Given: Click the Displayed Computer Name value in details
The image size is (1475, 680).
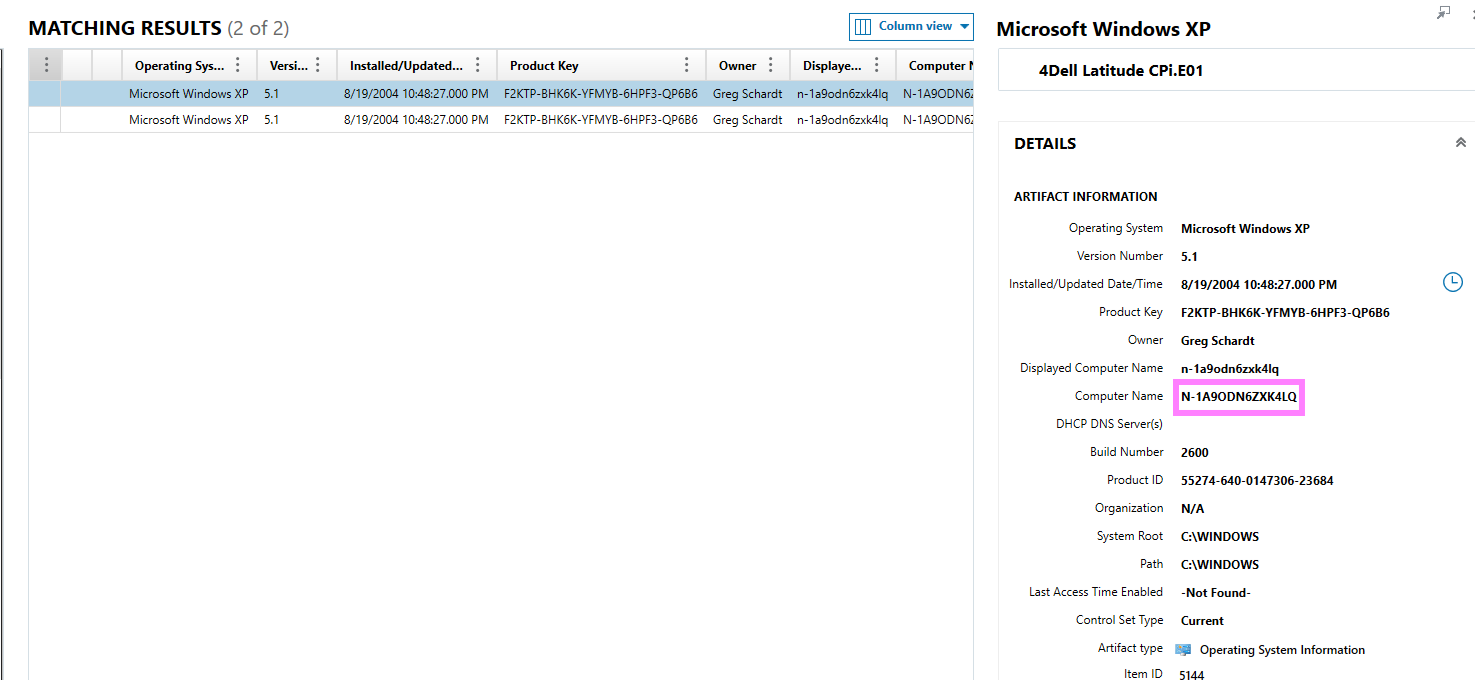Looking at the screenshot, I should point(1230,368).
